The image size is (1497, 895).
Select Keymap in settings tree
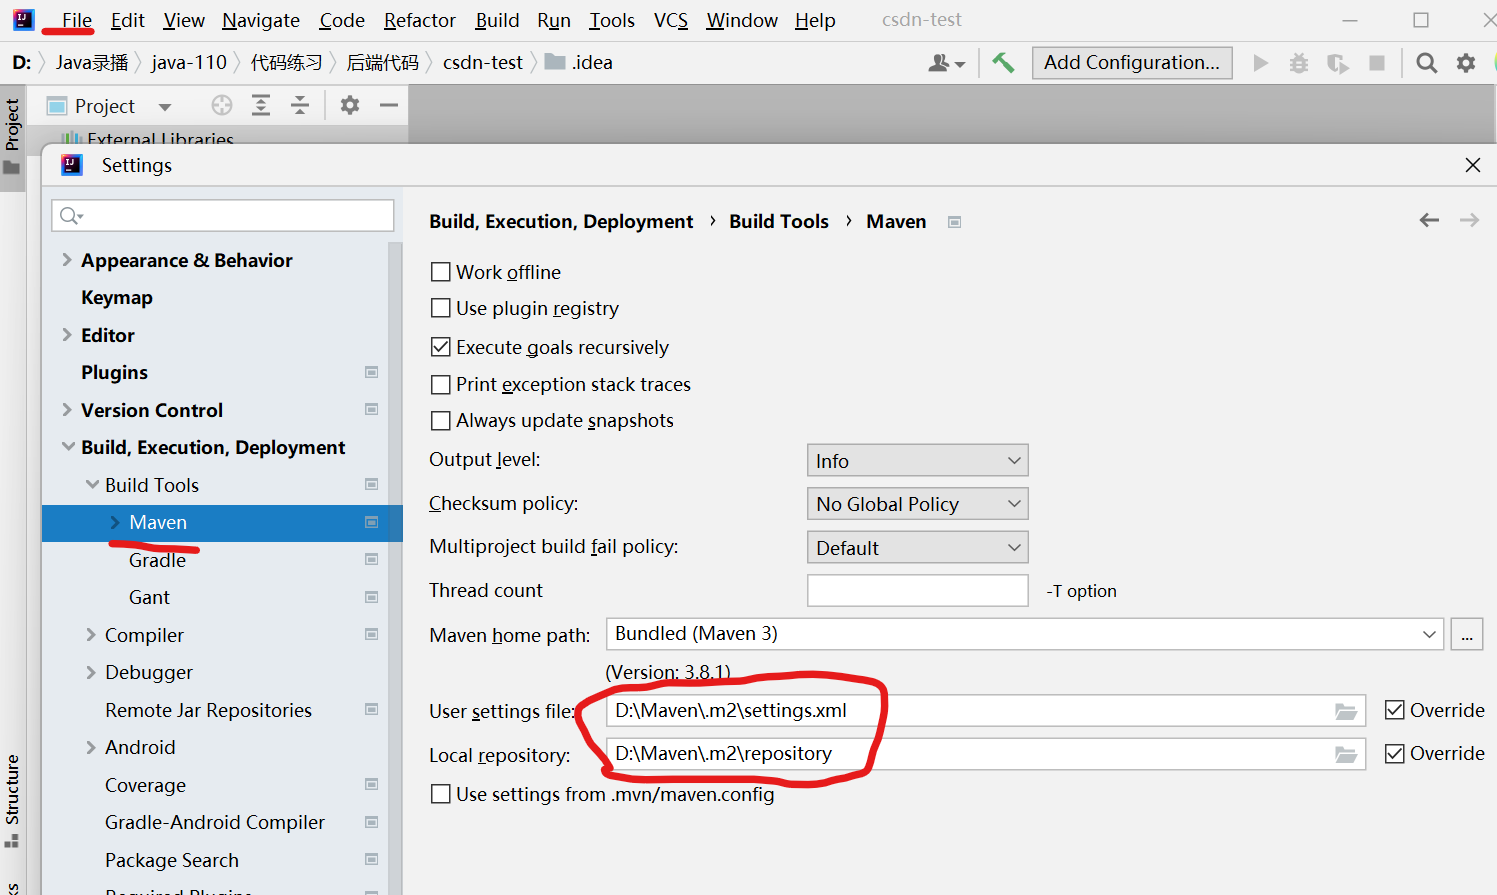(x=117, y=297)
